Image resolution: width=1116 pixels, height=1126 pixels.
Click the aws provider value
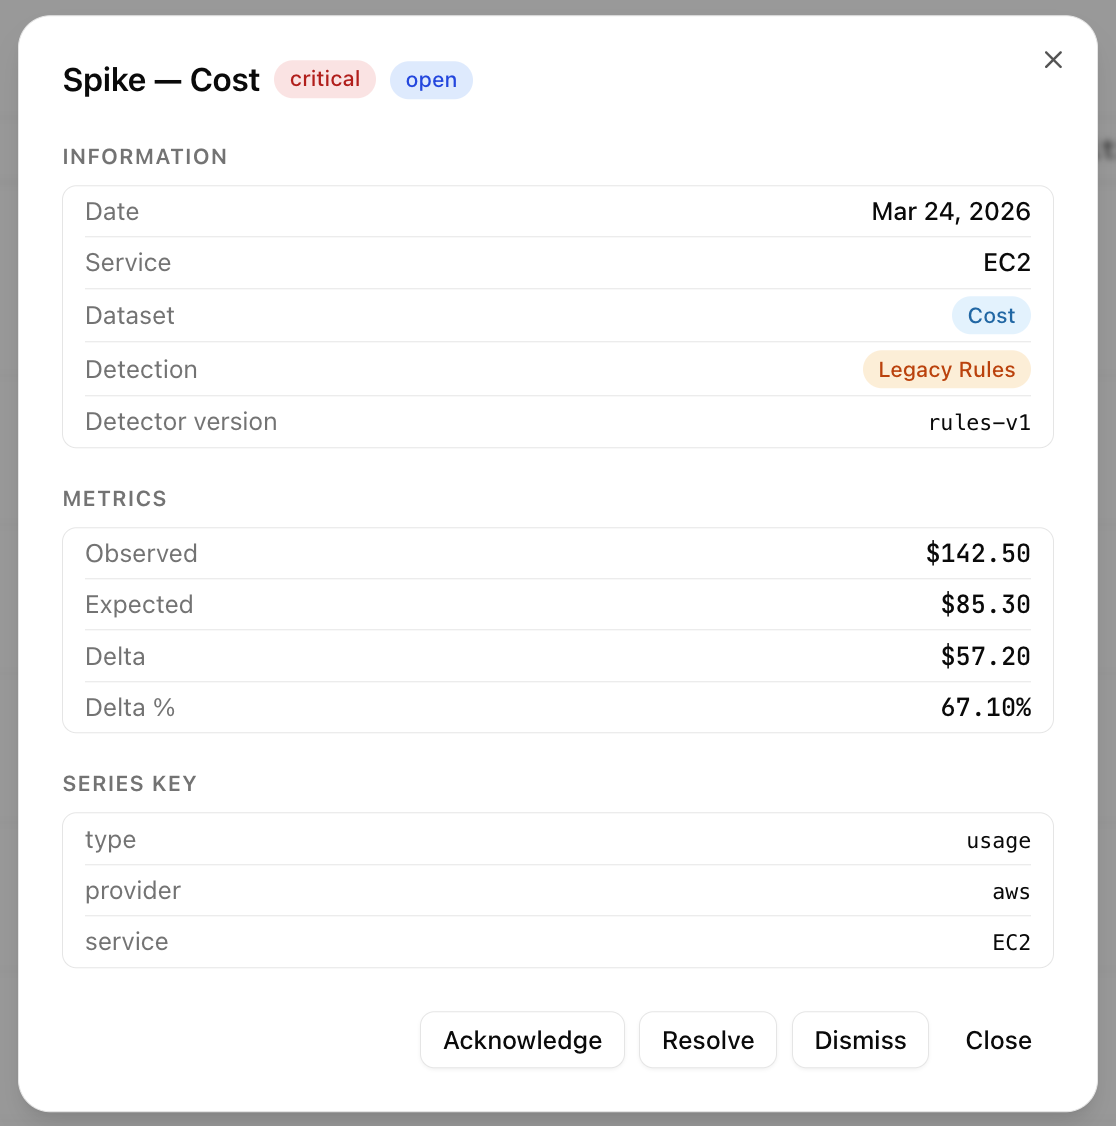pos(1011,892)
